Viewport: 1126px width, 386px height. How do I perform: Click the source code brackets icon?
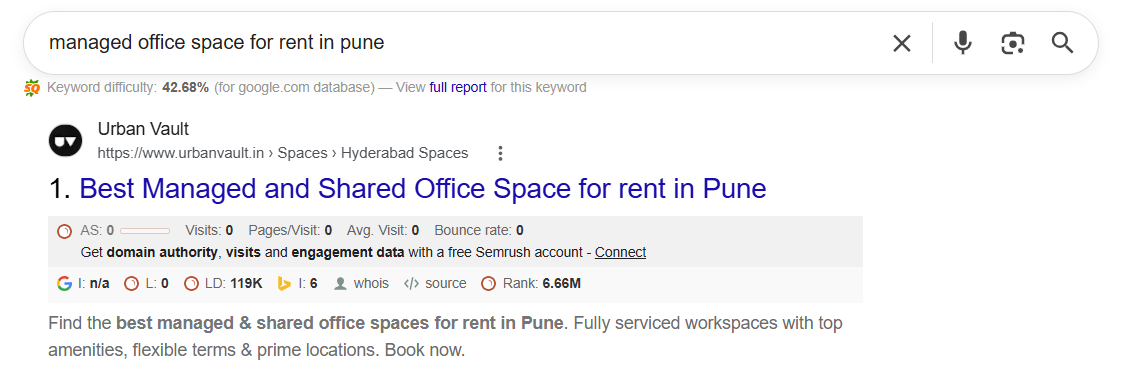point(411,283)
